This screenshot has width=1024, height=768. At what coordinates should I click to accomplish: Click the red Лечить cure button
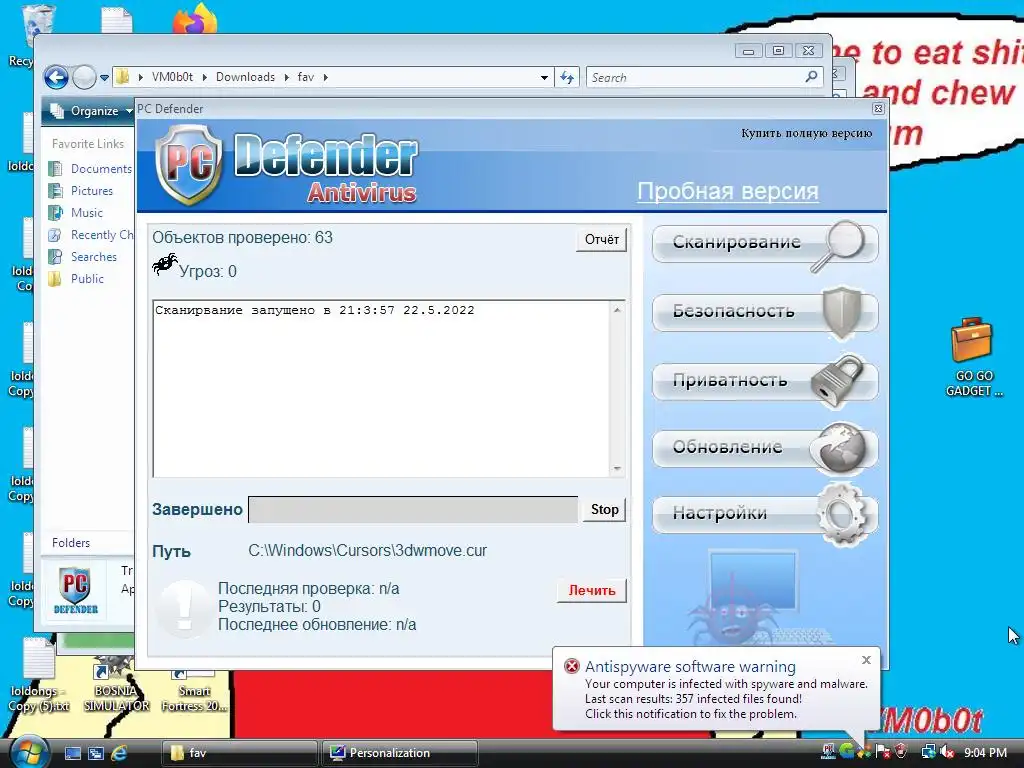pyautogui.click(x=592, y=590)
